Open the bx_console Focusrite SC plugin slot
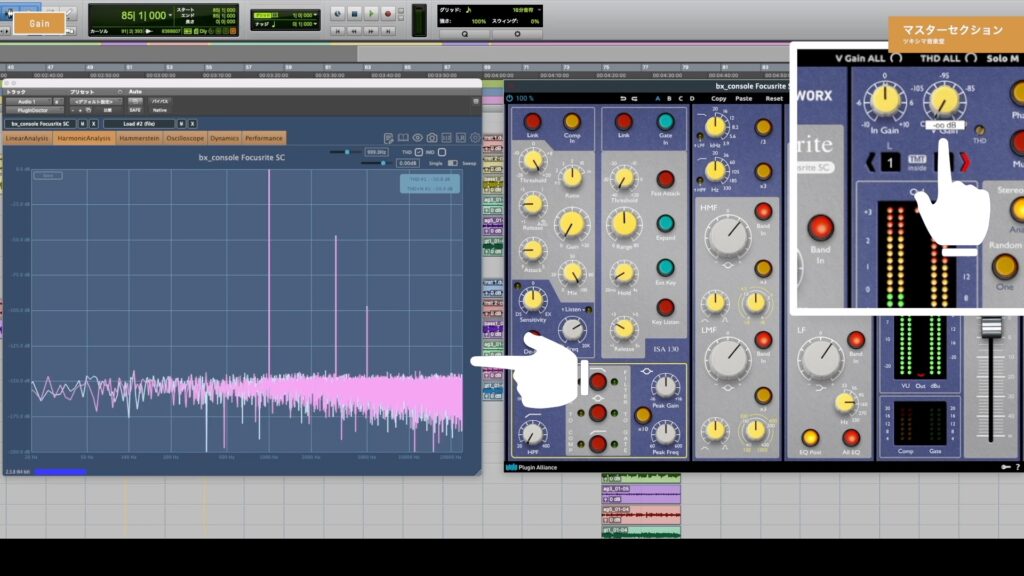1024x576 pixels. (40, 123)
